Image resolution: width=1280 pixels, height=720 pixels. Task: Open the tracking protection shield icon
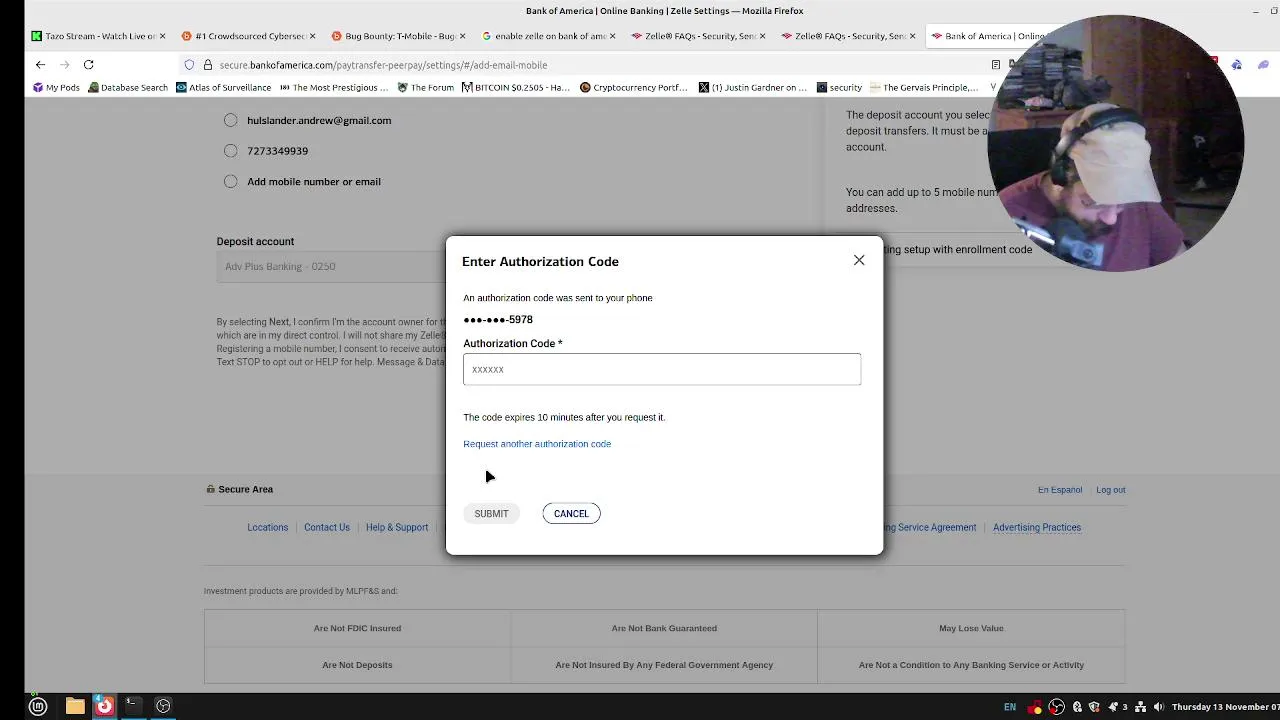[x=189, y=65]
